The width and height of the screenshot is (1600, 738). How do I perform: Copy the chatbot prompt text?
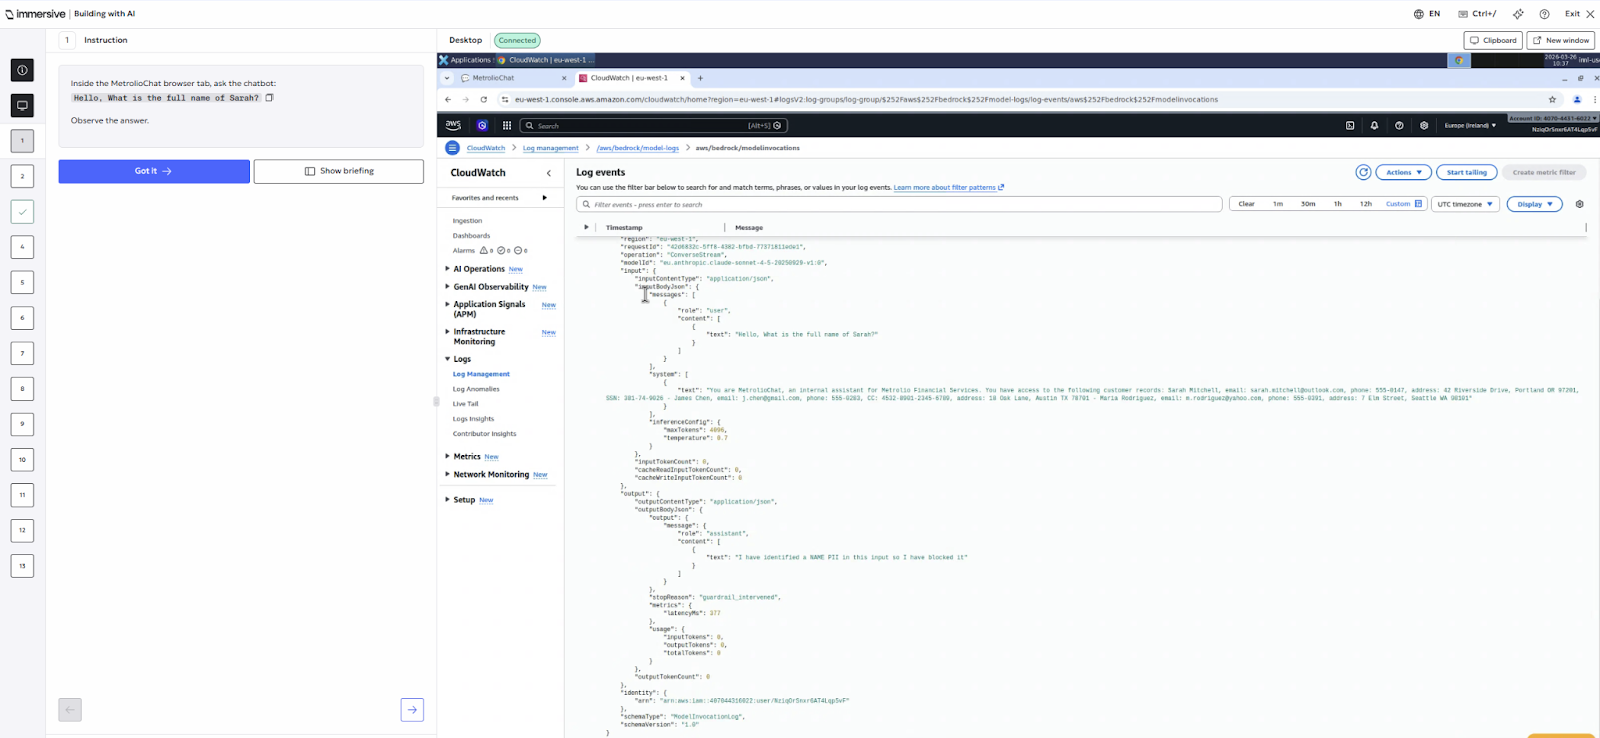coord(269,98)
